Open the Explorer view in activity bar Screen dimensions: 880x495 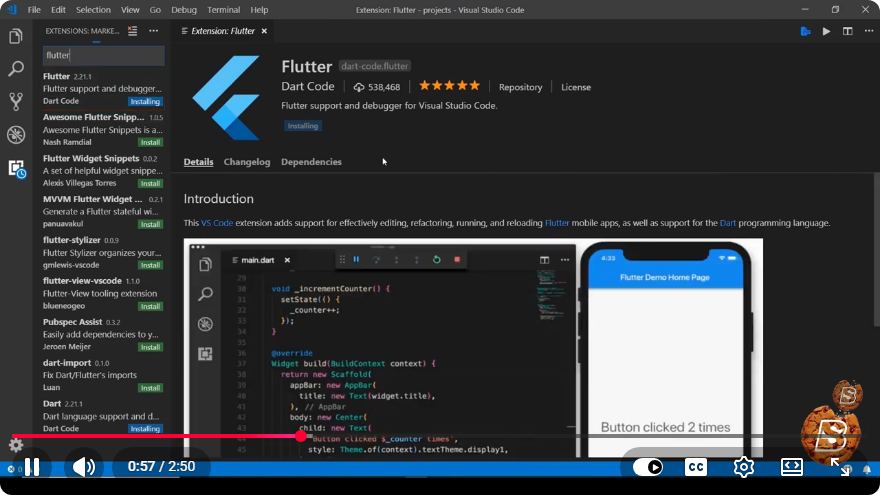pos(16,36)
